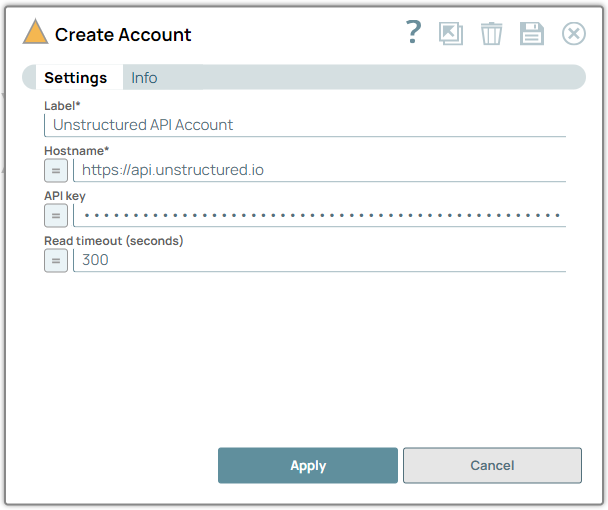This screenshot has width=608, height=510.
Task: Toggle expression button for Hostname
Action: click(x=56, y=170)
